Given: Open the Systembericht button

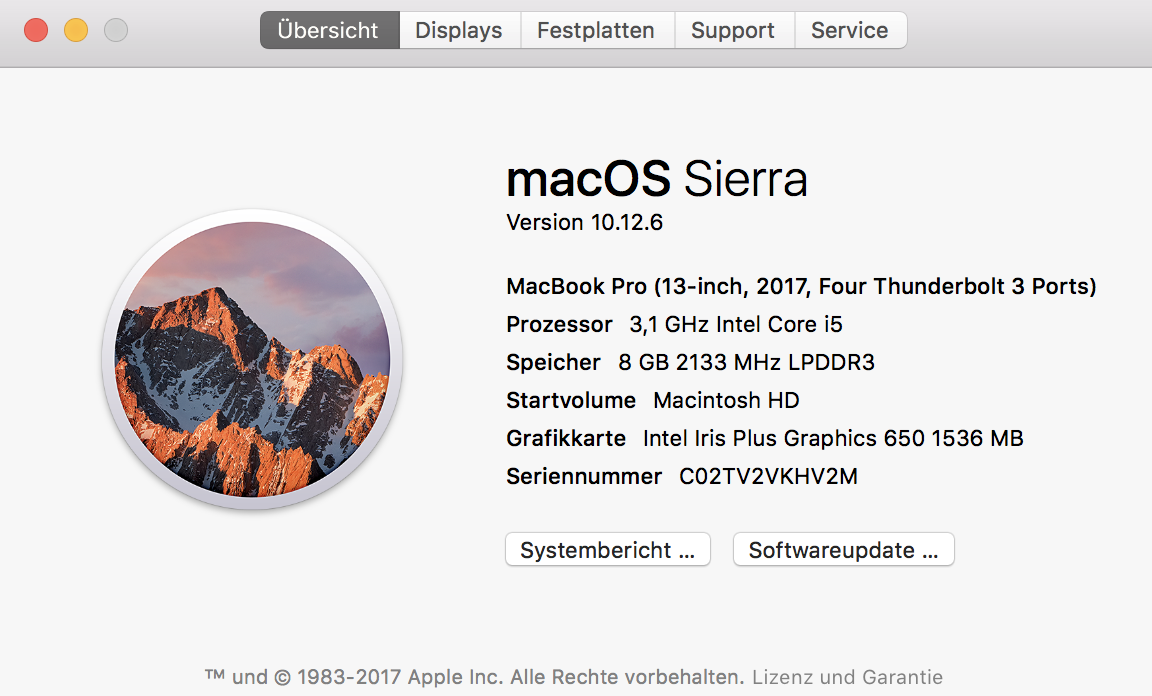Looking at the screenshot, I should [607, 550].
